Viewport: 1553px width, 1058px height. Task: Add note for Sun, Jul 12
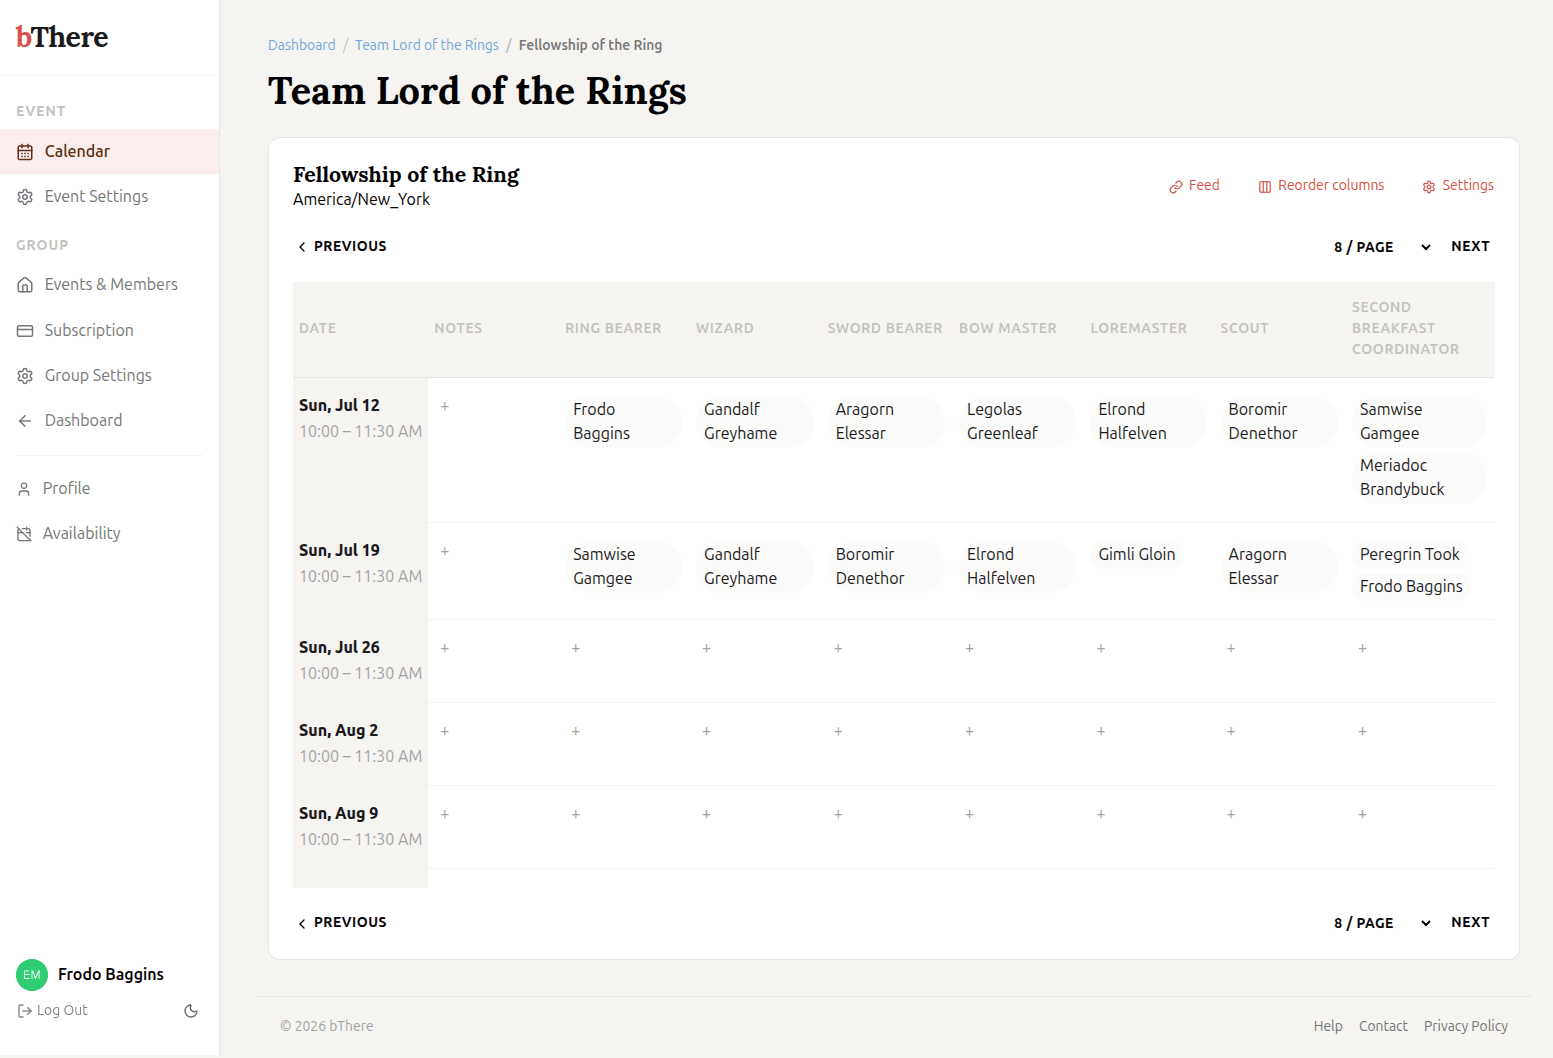pyautogui.click(x=445, y=406)
